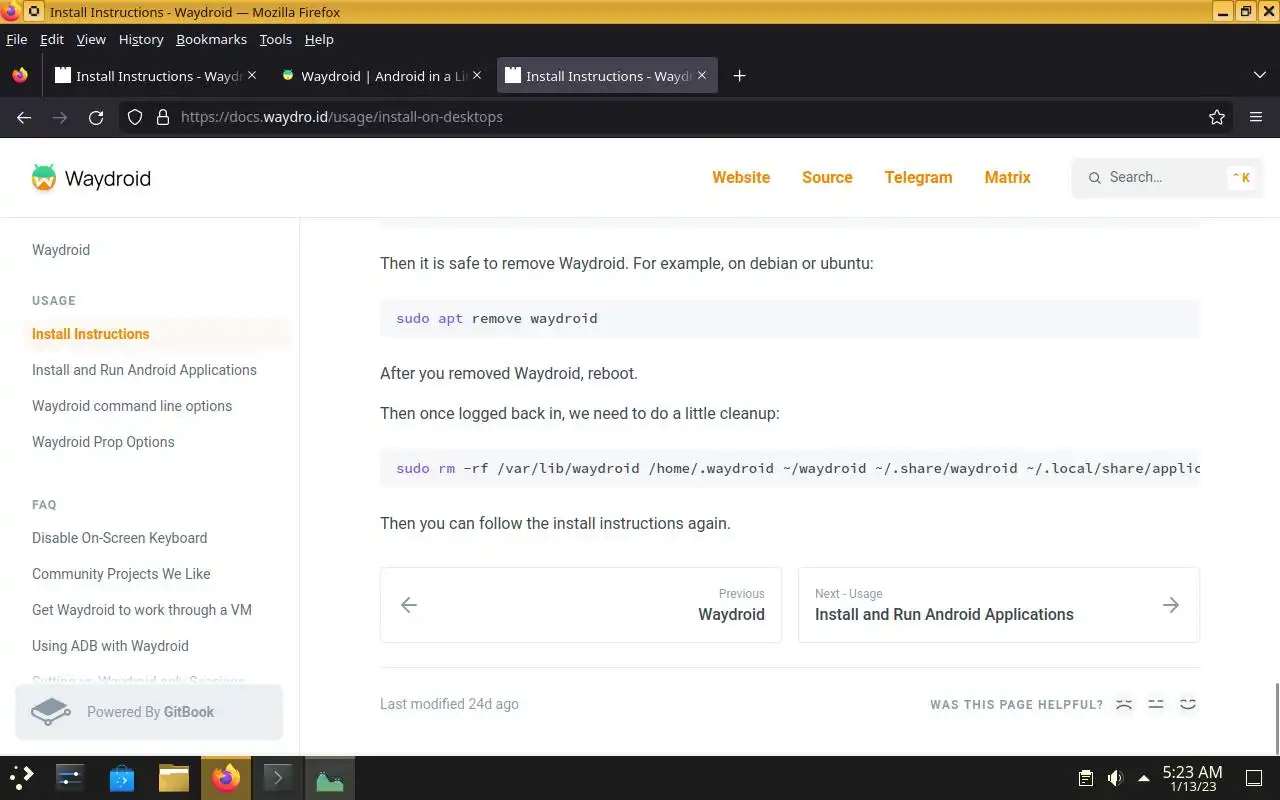Rate page with the happy face icon
The height and width of the screenshot is (800, 1280).
click(1188, 704)
